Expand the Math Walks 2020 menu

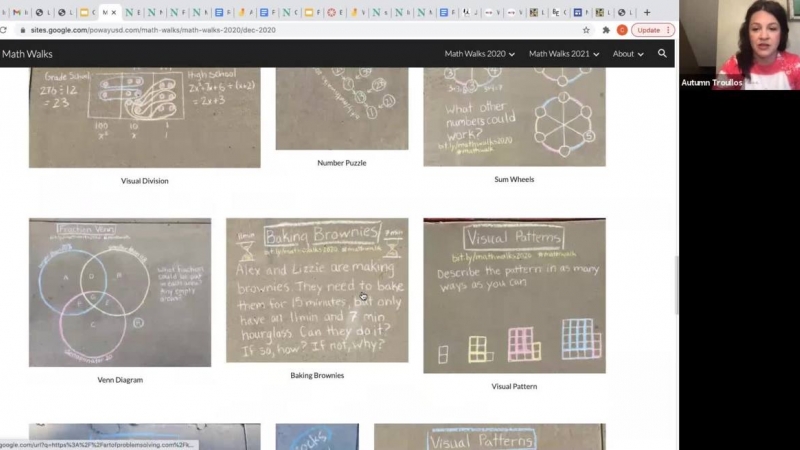click(x=480, y=54)
